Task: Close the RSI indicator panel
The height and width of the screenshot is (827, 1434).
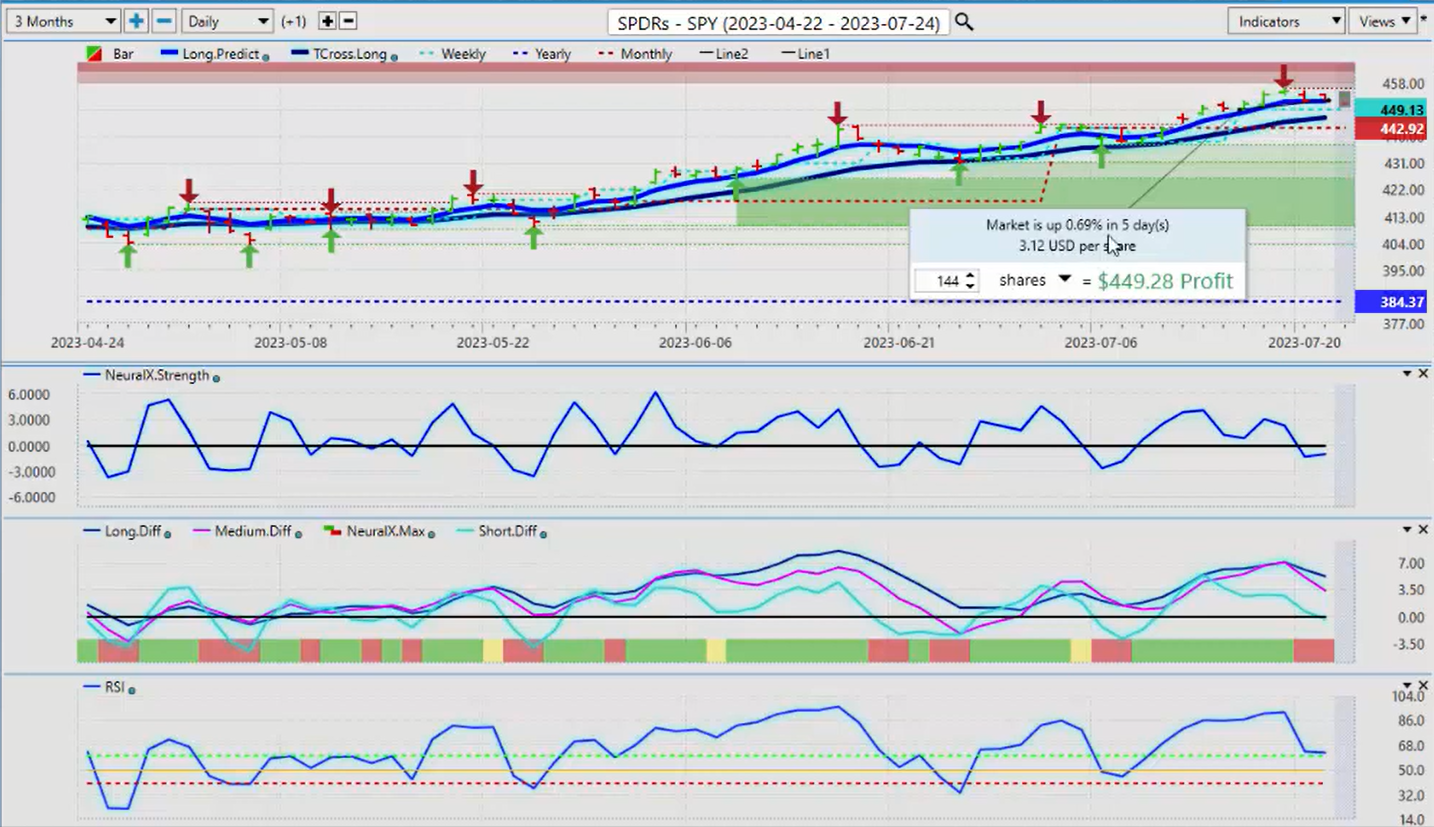Action: click(x=1423, y=686)
